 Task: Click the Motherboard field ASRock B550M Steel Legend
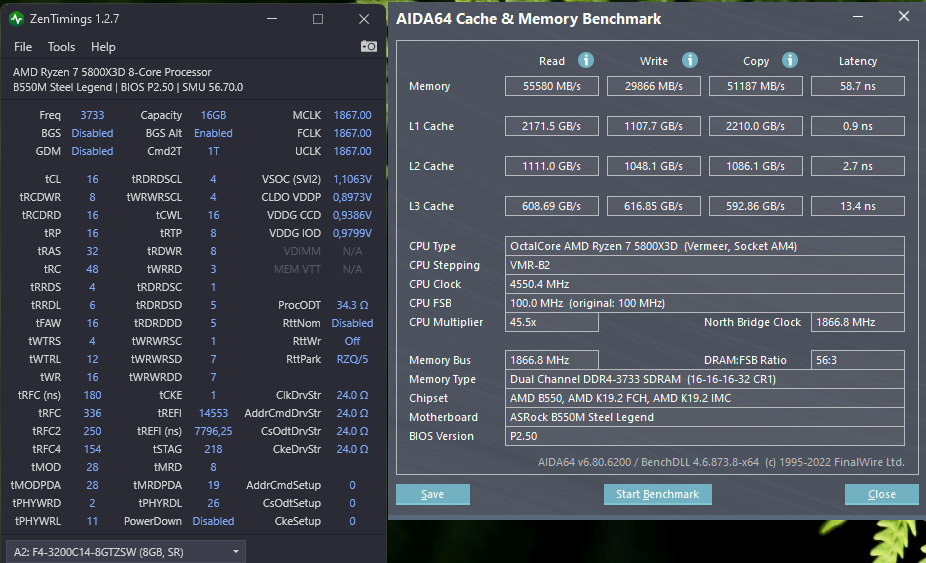click(x=705, y=417)
